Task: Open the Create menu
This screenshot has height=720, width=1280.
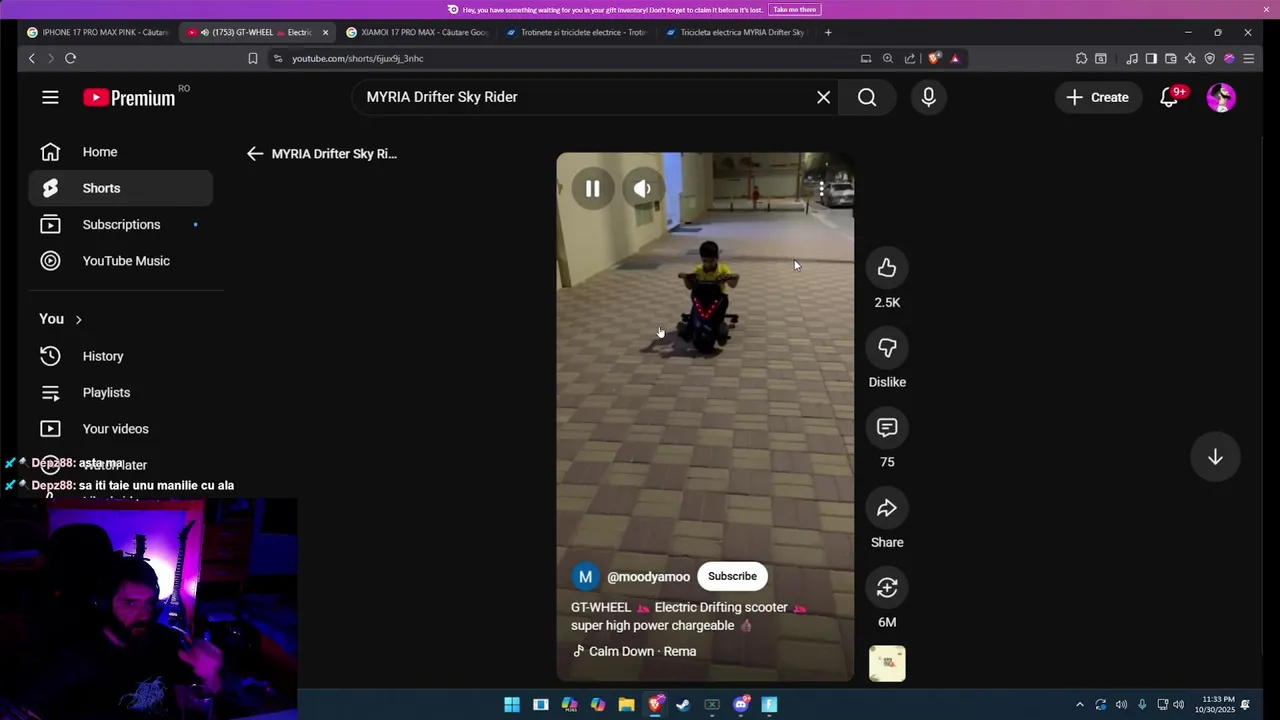Action: (1097, 97)
